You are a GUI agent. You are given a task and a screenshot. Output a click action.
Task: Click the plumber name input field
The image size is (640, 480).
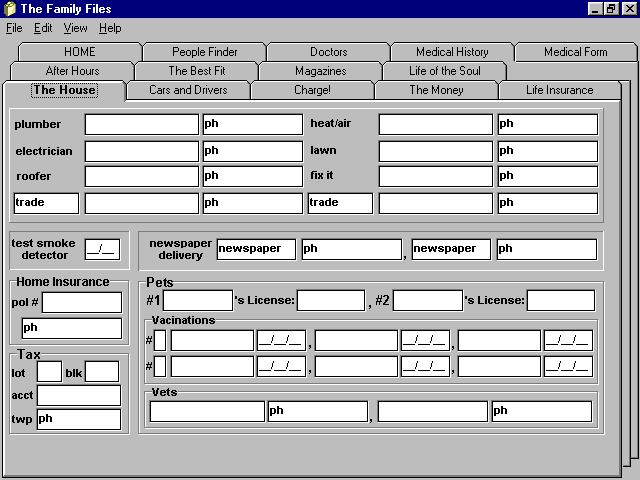(141, 125)
